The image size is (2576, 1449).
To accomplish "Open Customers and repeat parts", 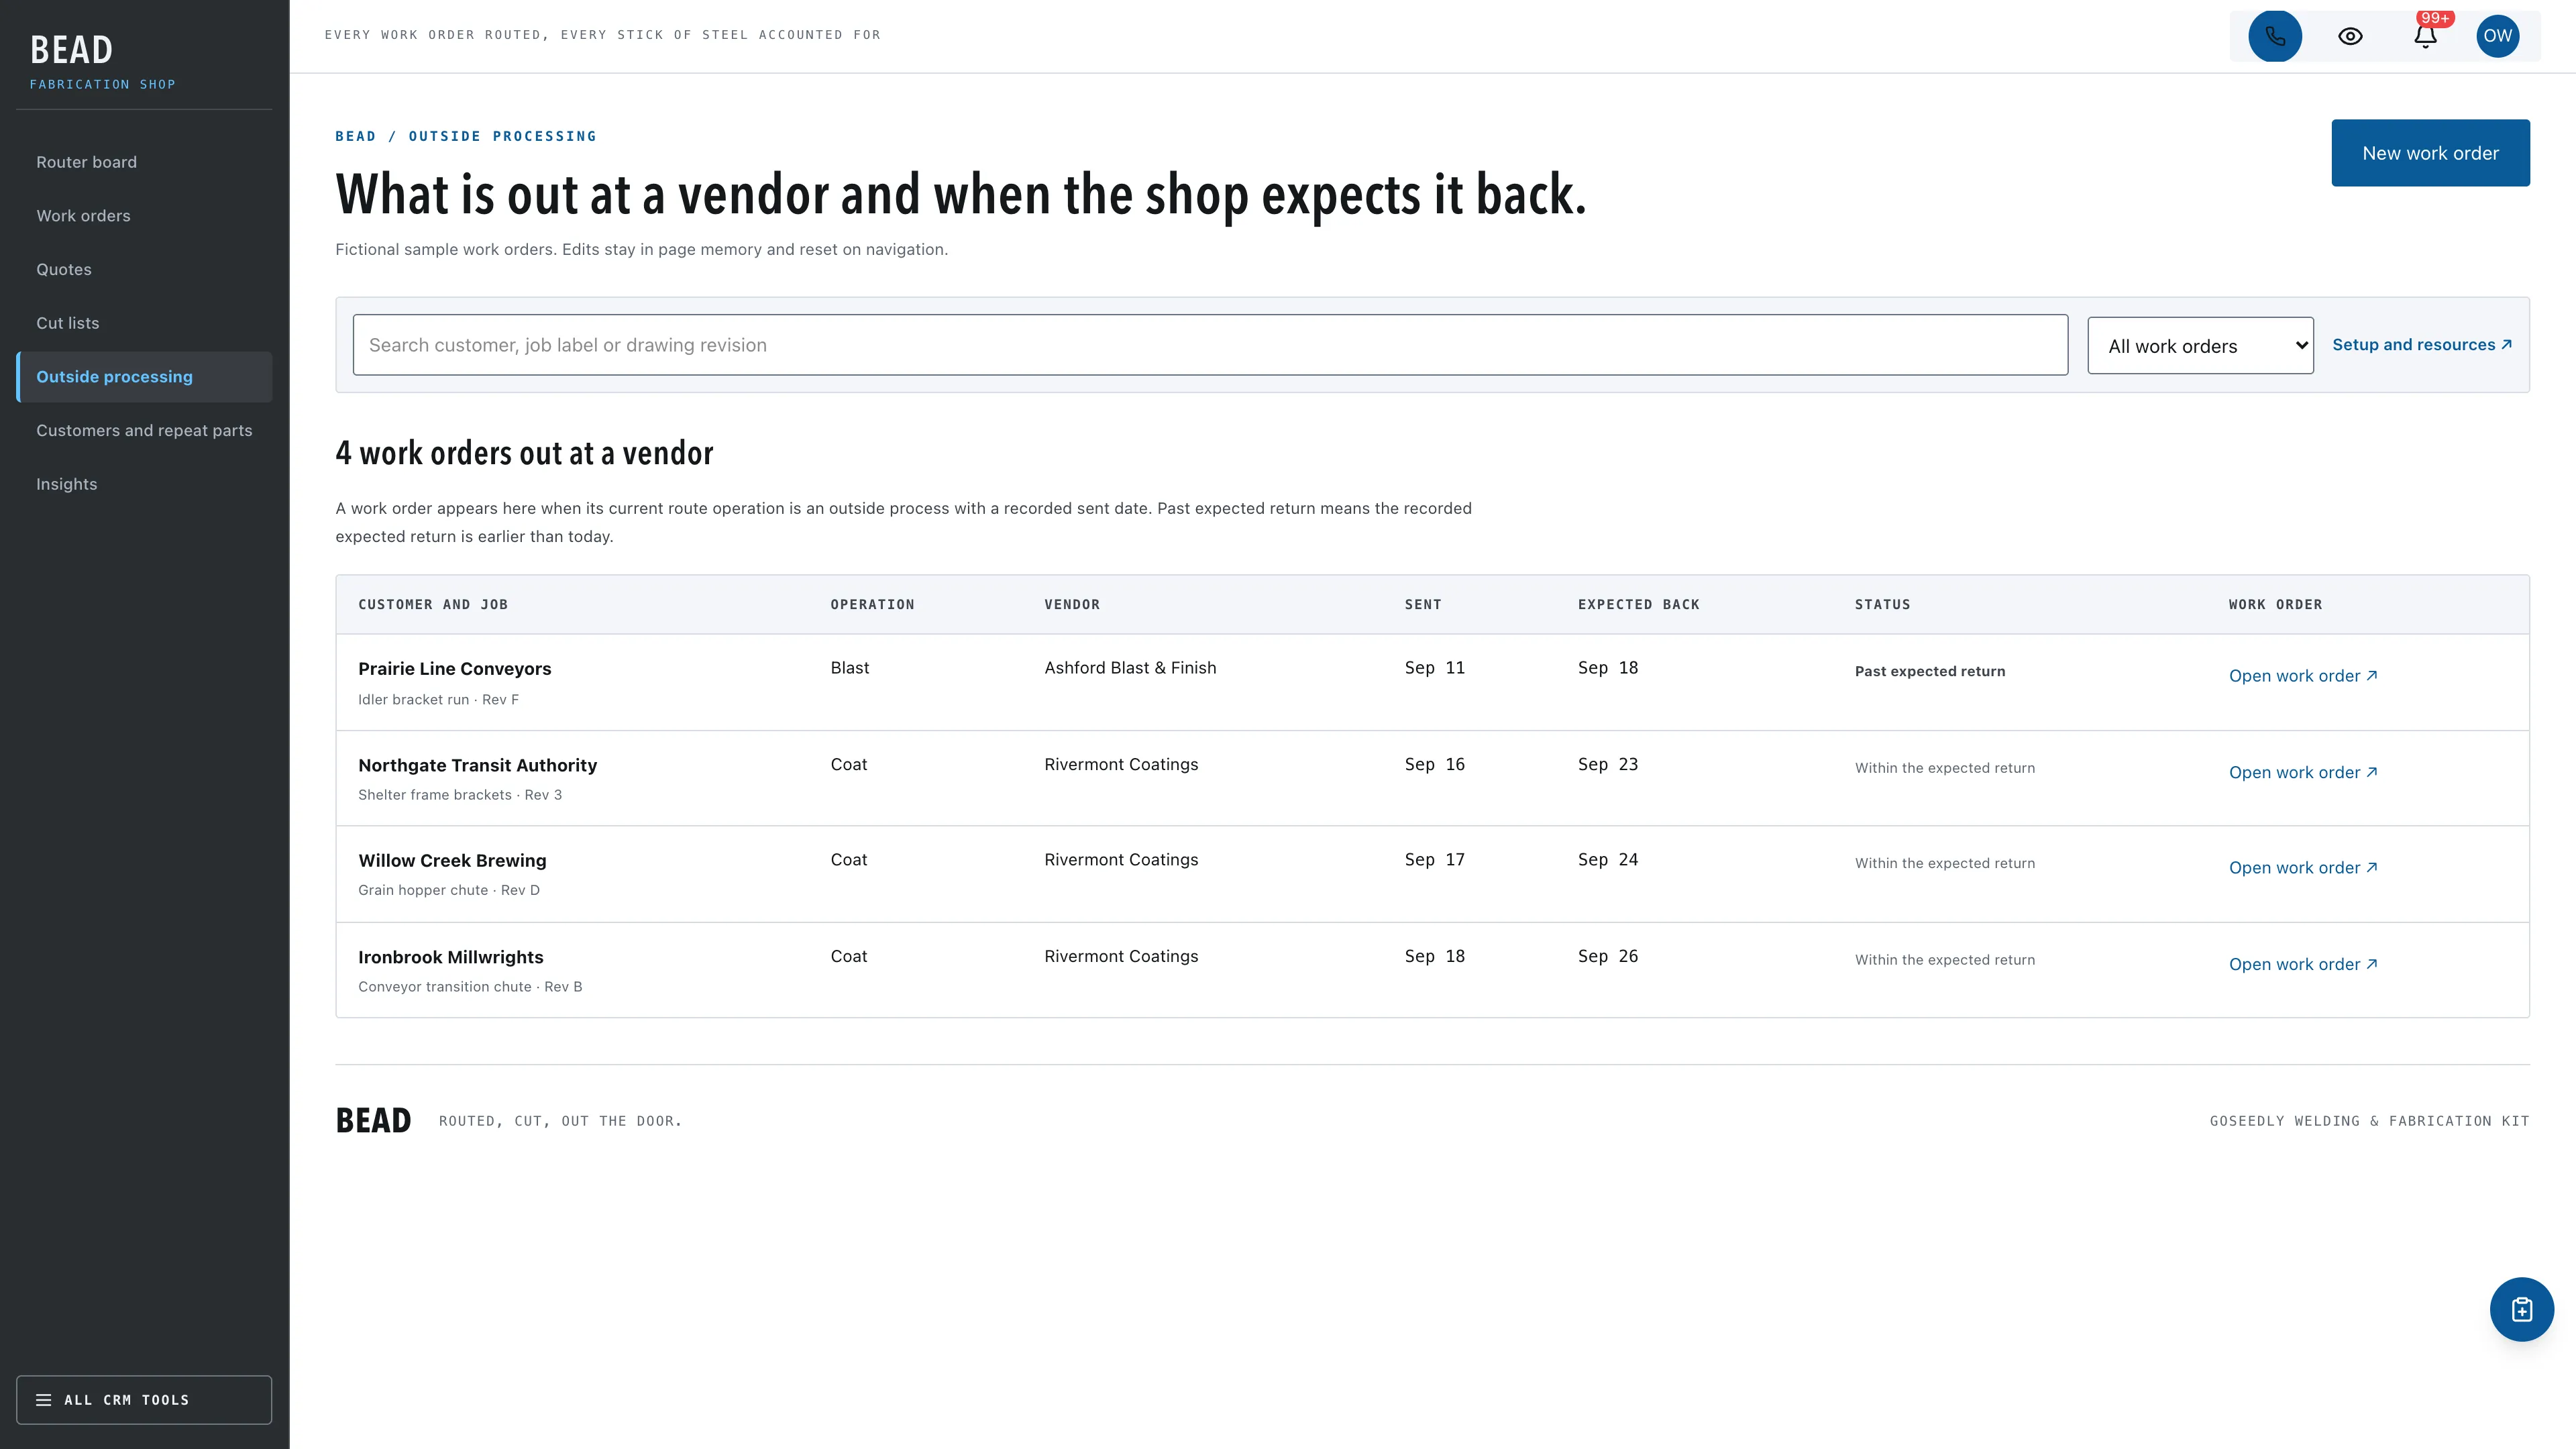I will [x=144, y=430].
